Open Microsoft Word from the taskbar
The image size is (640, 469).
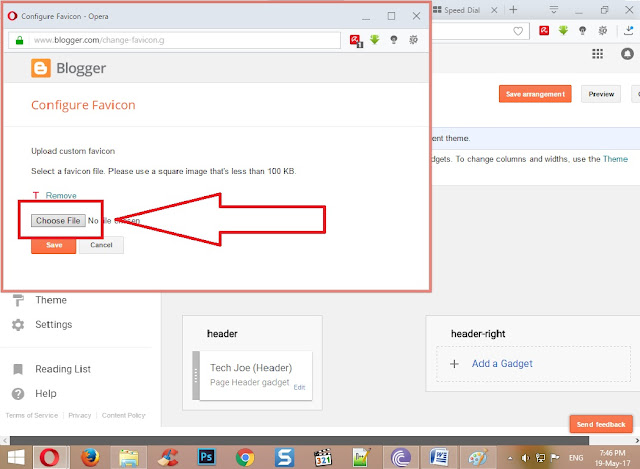(x=439, y=457)
